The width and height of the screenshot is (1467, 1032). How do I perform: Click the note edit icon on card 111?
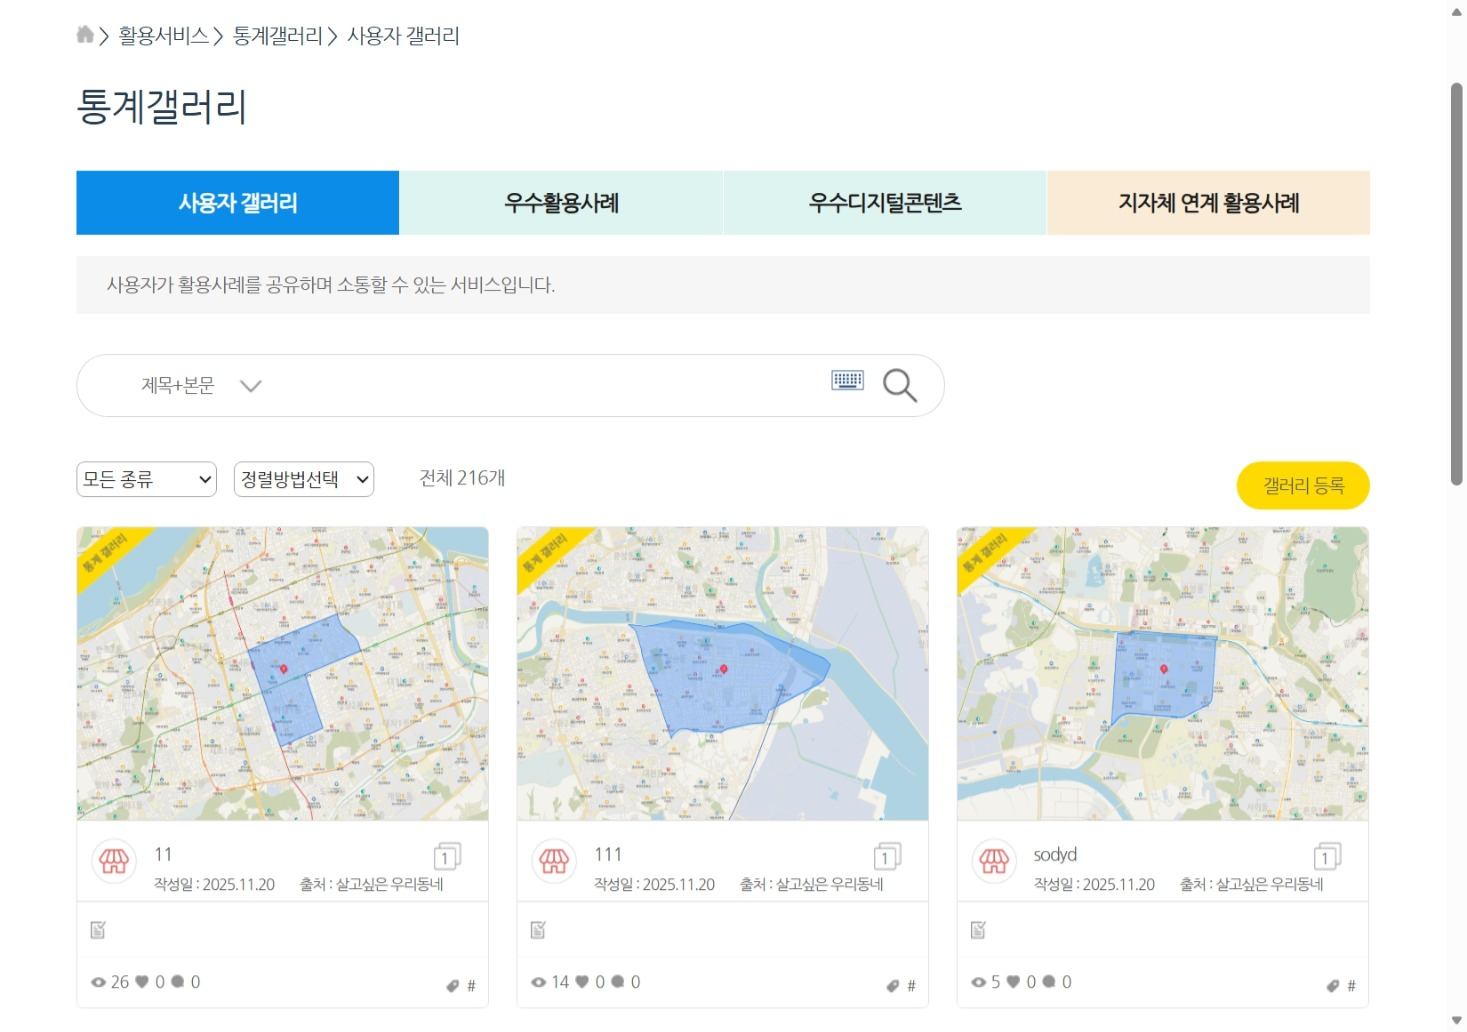(538, 930)
